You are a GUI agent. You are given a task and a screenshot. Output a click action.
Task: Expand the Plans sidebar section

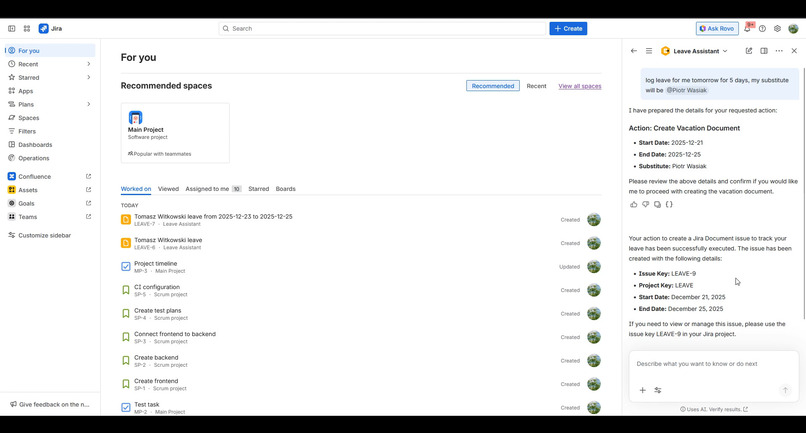click(88, 104)
